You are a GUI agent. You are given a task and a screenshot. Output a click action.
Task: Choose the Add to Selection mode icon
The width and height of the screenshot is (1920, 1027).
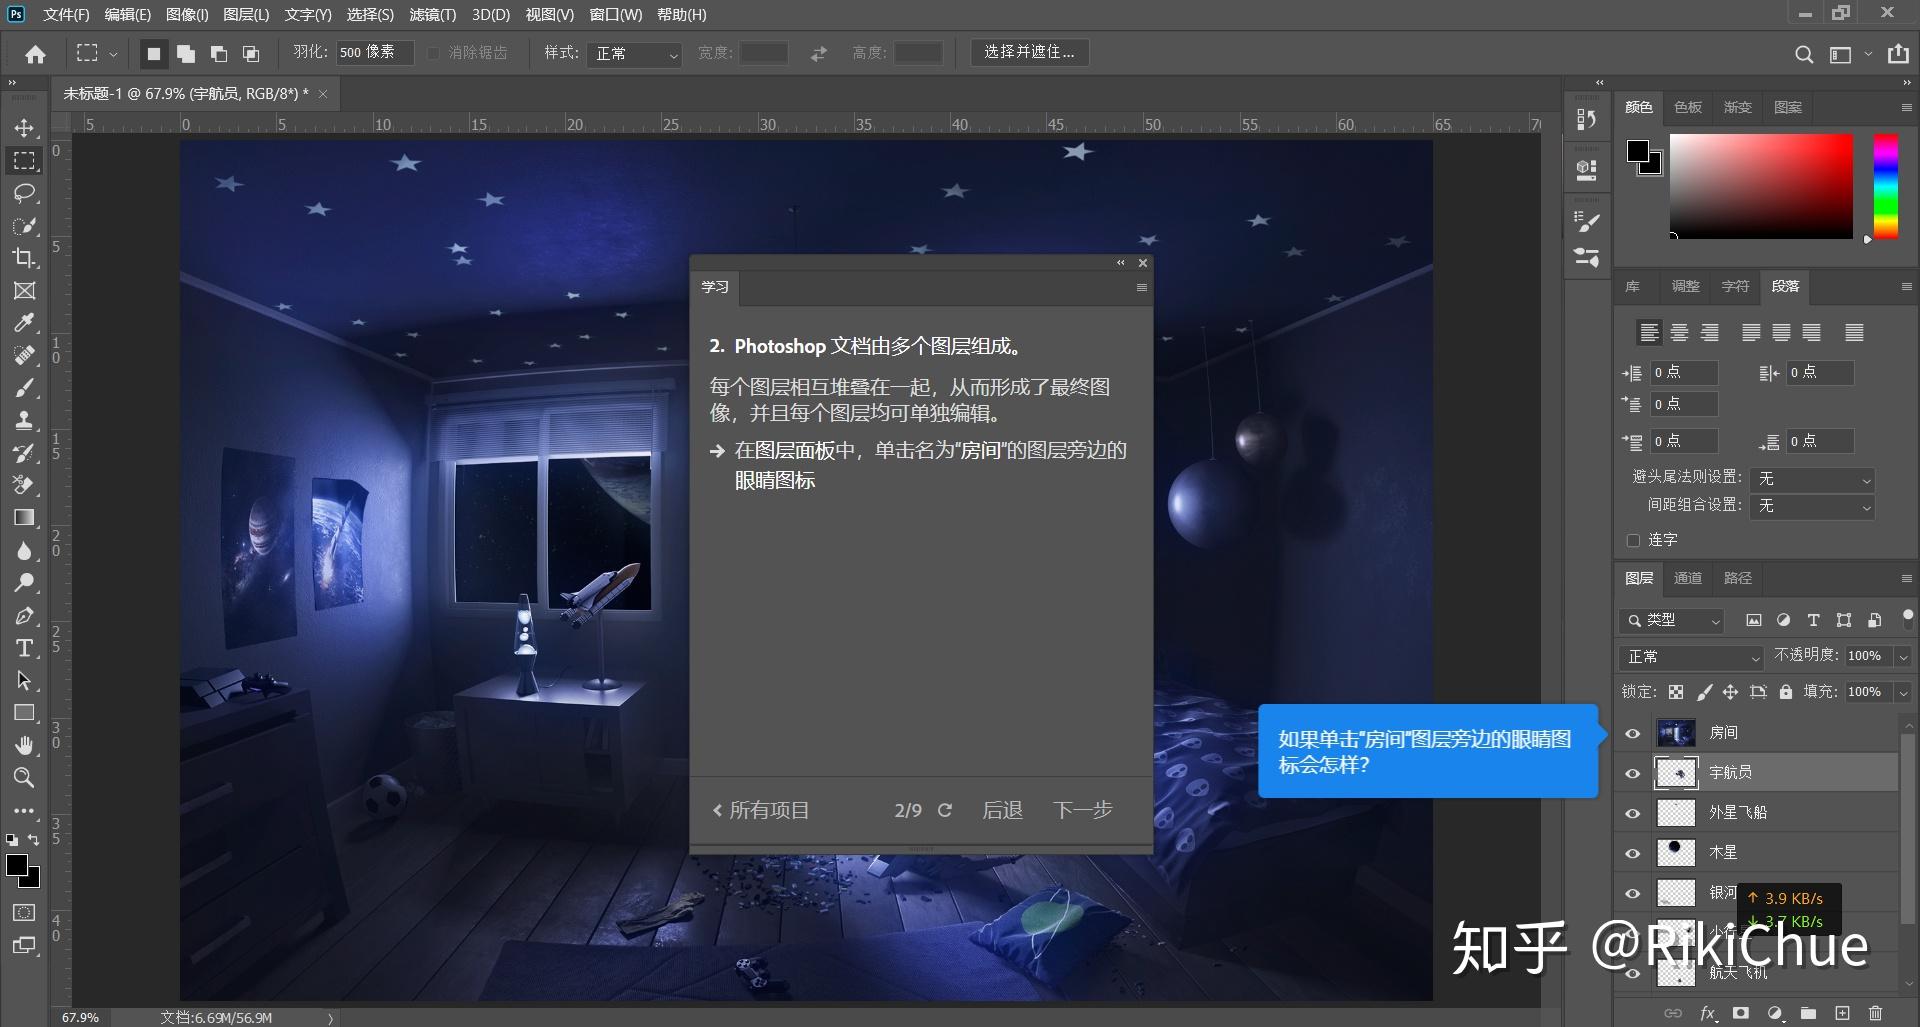coord(186,53)
